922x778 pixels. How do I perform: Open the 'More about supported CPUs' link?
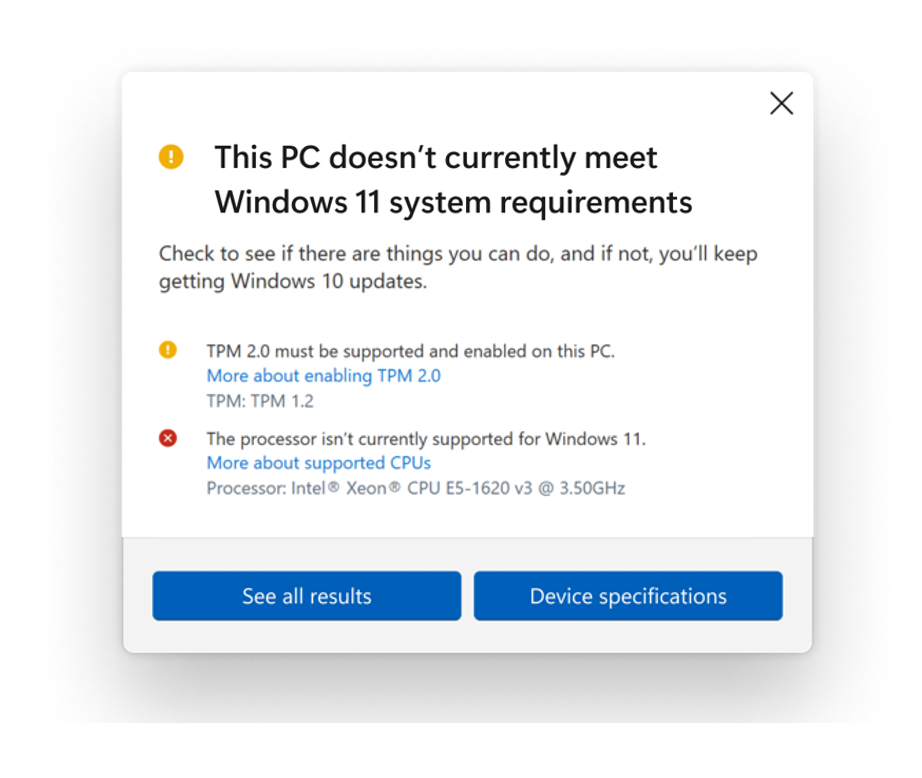(x=318, y=463)
